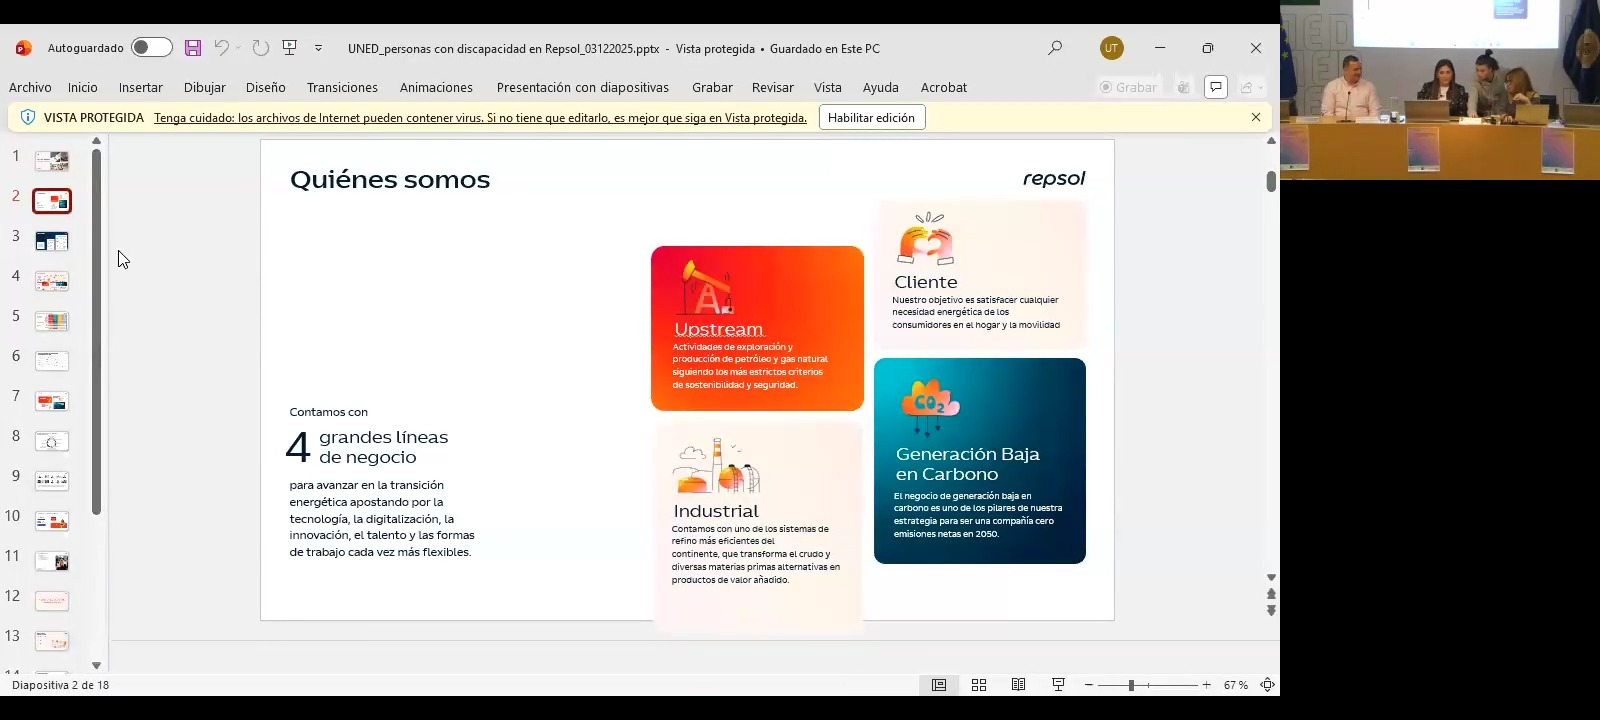Click the Redo circular arrow icon
The width and height of the screenshot is (1600, 720).
coord(260,48)
